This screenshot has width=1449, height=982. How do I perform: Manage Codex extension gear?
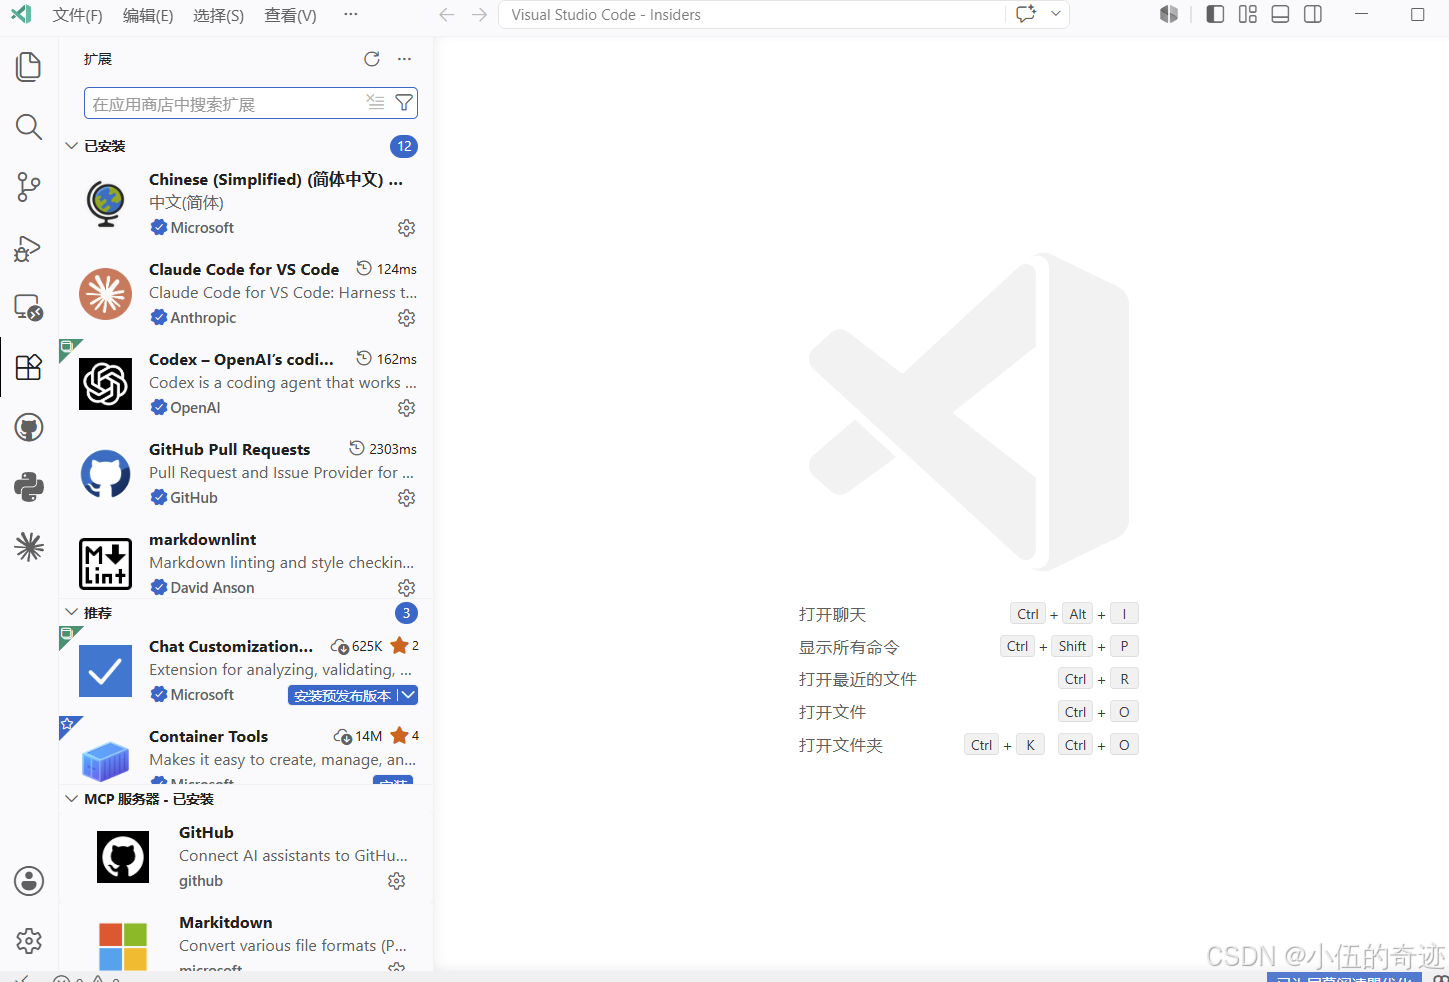pyautogui.click(x=406, y=408)
